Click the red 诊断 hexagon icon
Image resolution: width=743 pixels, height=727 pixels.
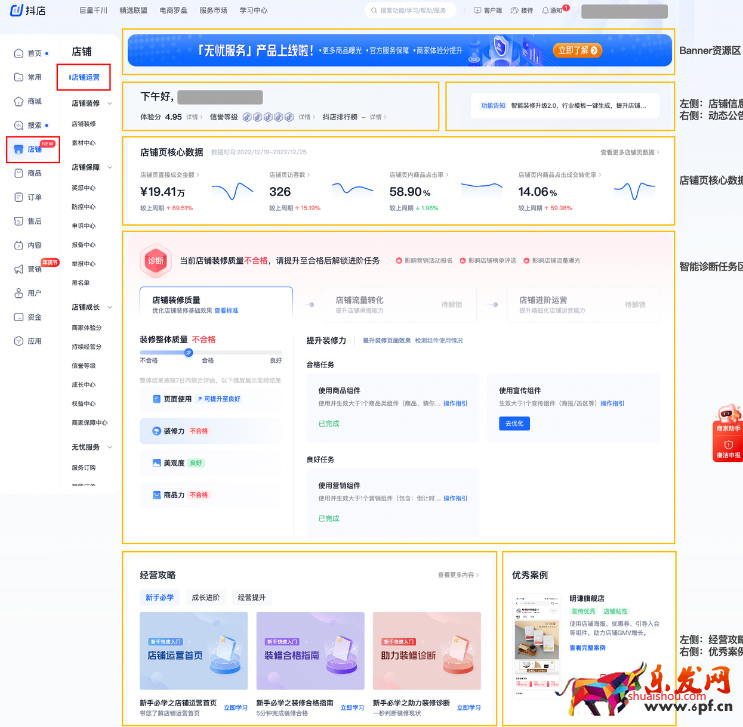coord(155,260)
